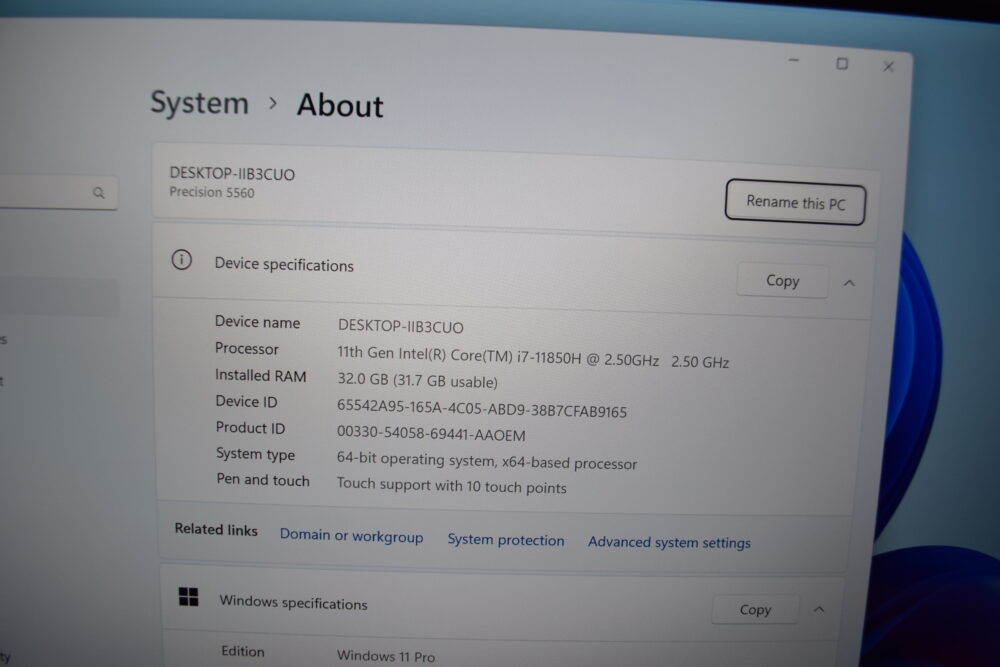Click the Product ID value 00330-54058-69441-AAOEM
This screenshot has height=667, width=1000.
(431, 434)
